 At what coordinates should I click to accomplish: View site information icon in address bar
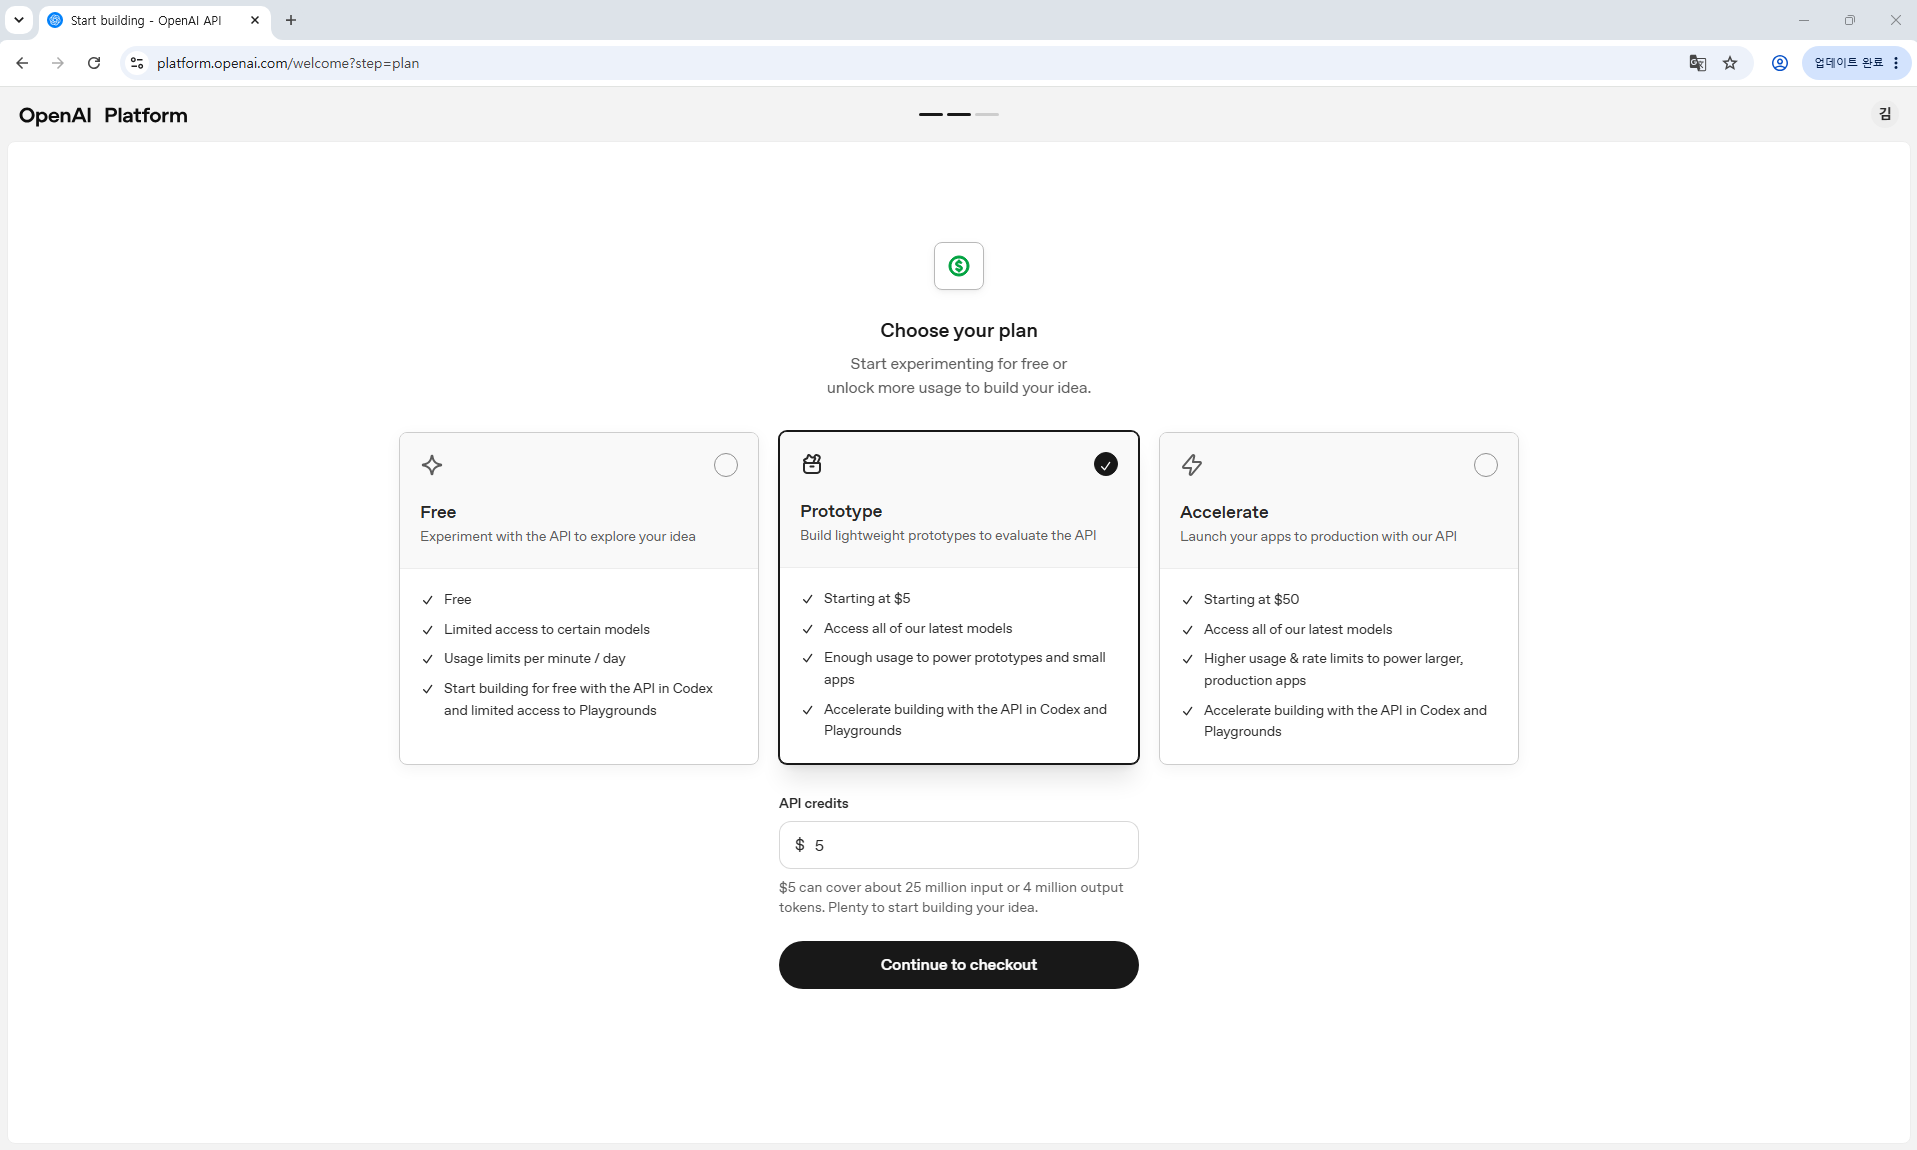pyautogui.click(x=137, y=63)
